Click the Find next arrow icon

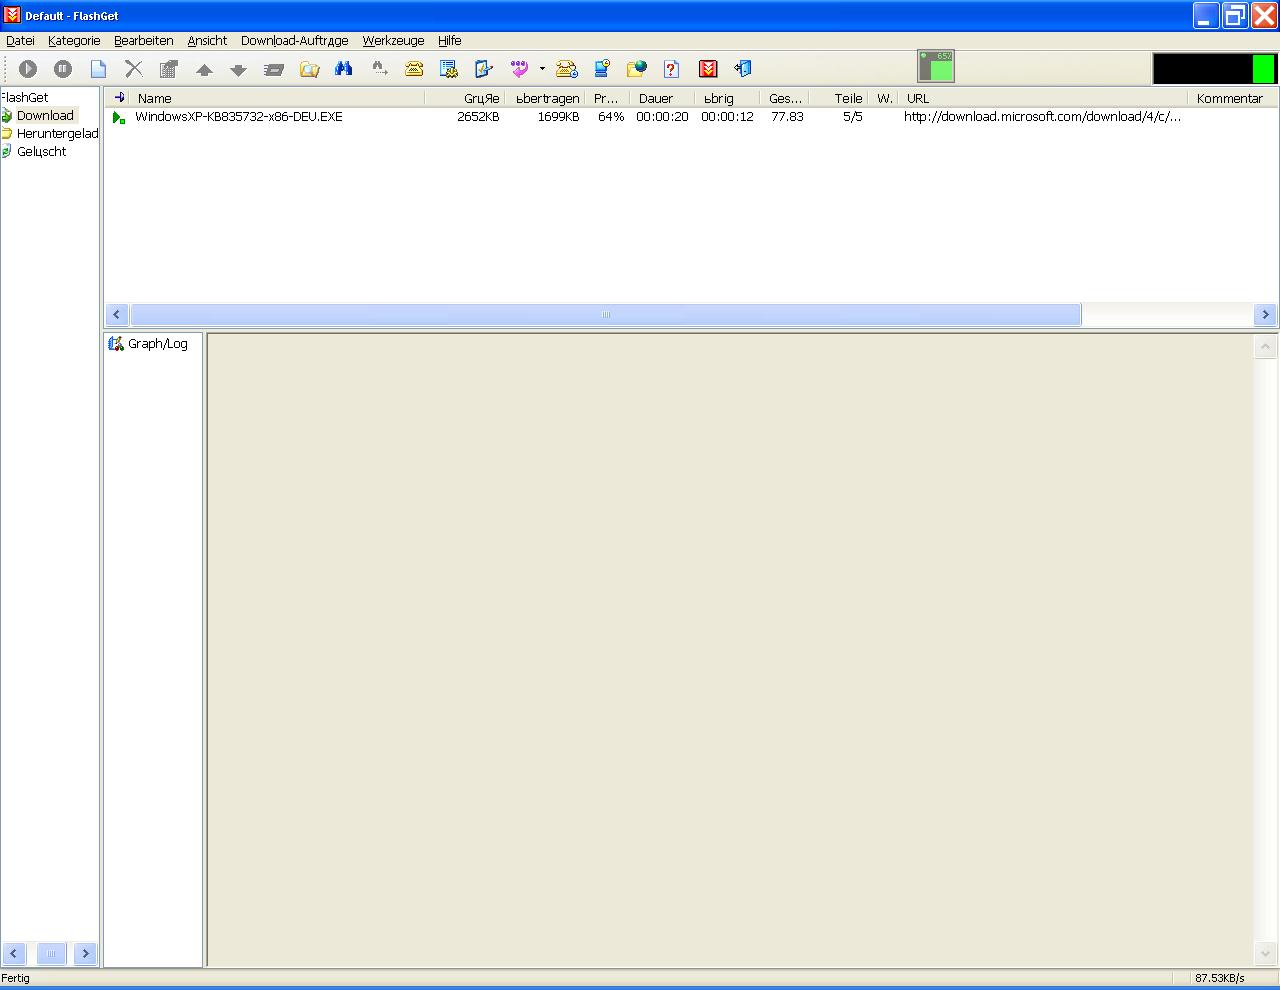point(379,69)
